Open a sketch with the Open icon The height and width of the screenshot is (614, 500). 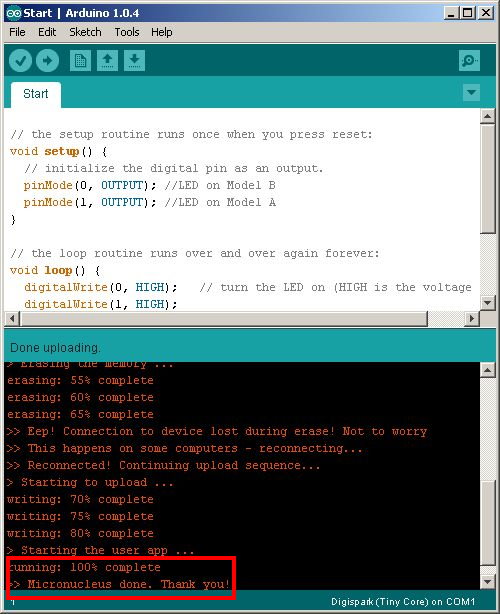pos(107,61)
